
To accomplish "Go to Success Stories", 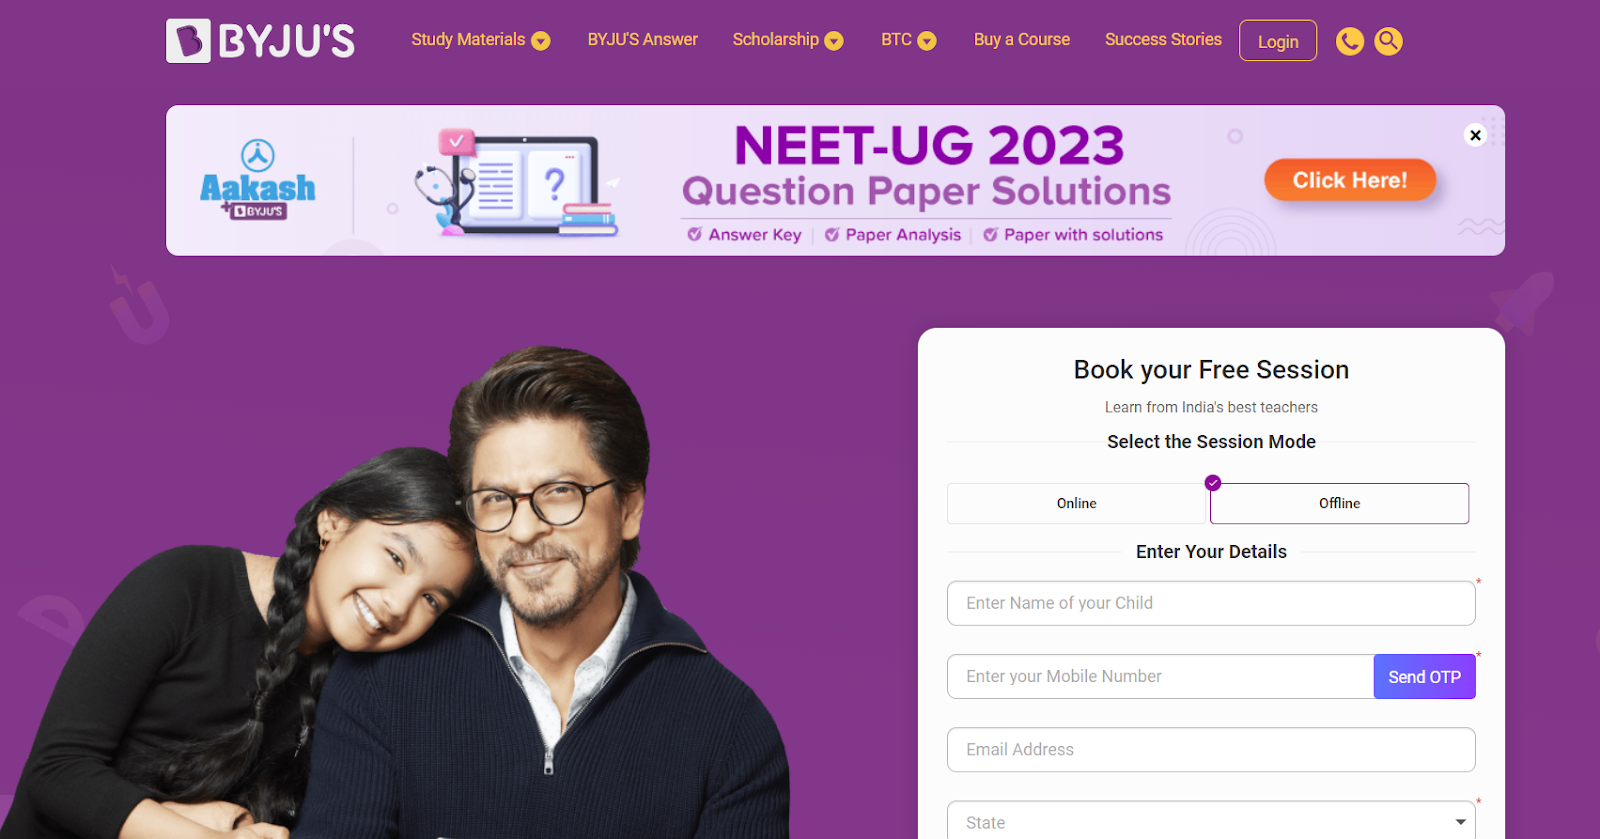I will pyautogui.click(x=1163, y=39).
